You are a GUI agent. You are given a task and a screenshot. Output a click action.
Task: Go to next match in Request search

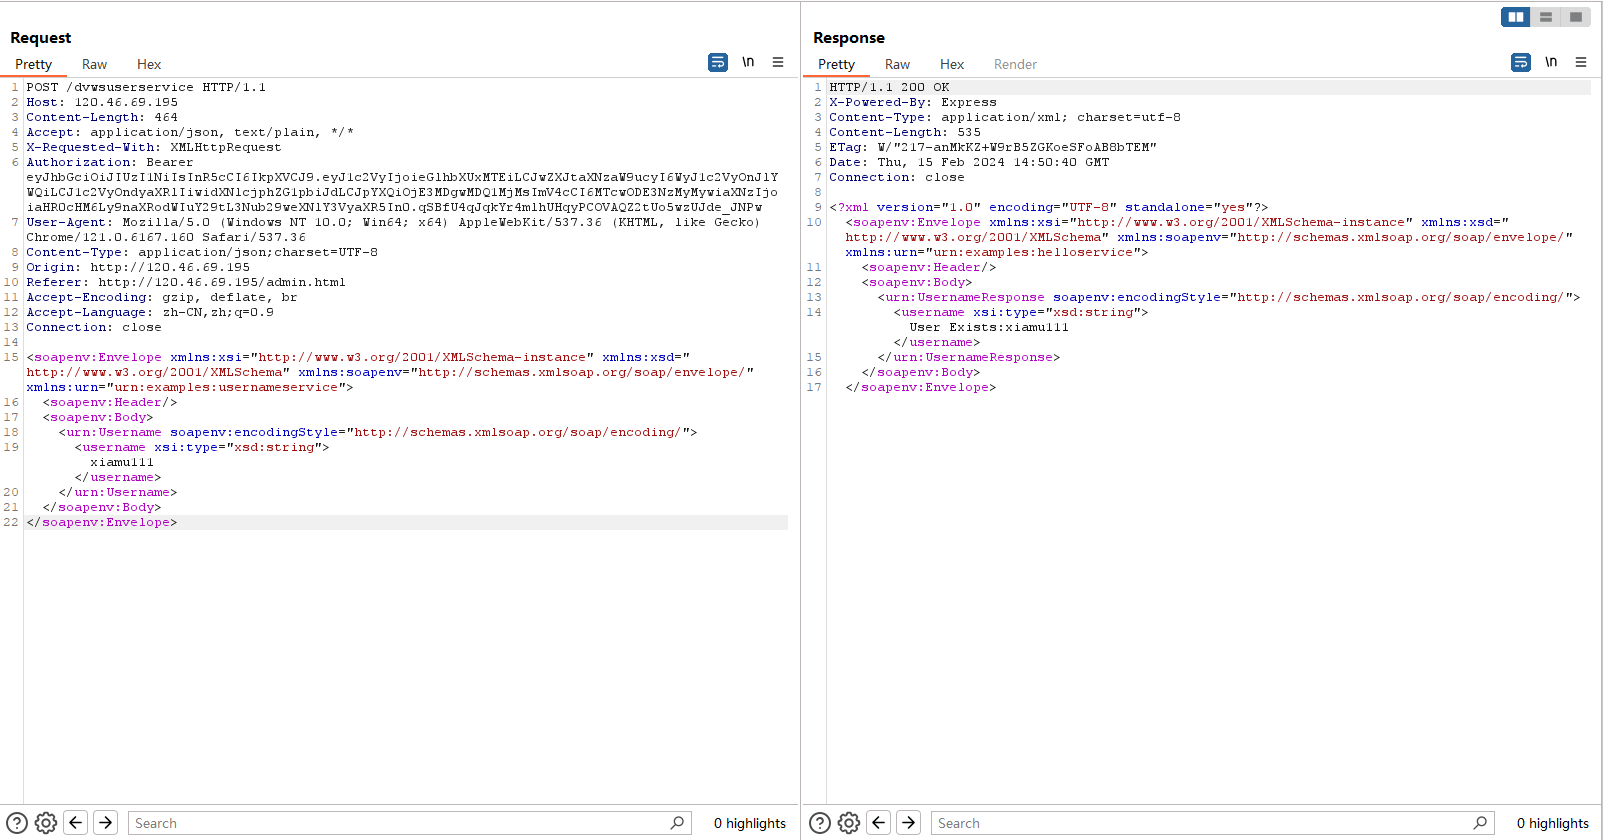pyautogui.click(x=106, y=823)
